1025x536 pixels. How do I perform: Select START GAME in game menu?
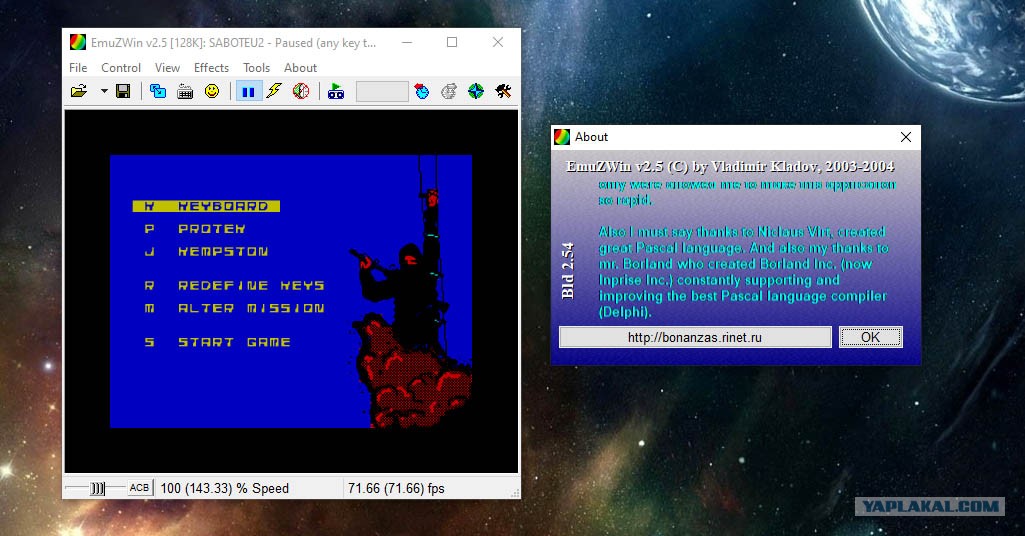coord(218,343)
